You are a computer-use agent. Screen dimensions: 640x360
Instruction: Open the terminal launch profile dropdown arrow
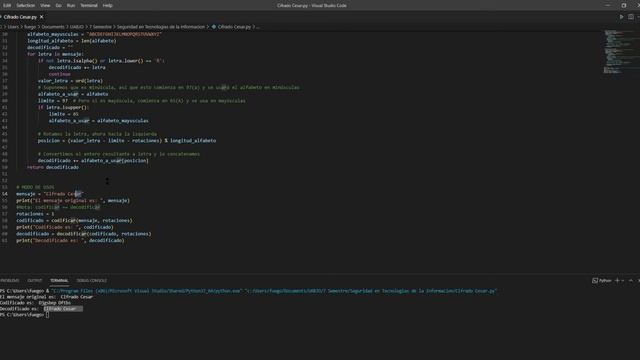(623, 281)
